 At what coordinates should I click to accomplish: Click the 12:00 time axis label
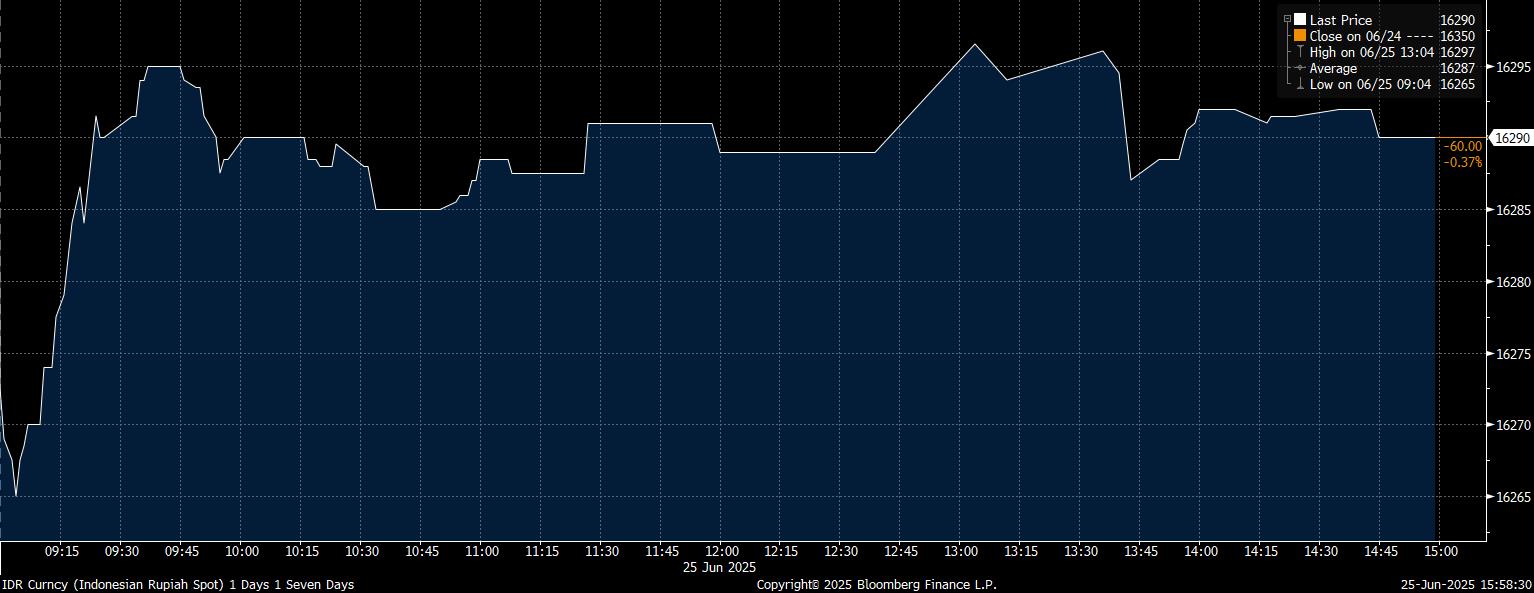click(722, 551)
